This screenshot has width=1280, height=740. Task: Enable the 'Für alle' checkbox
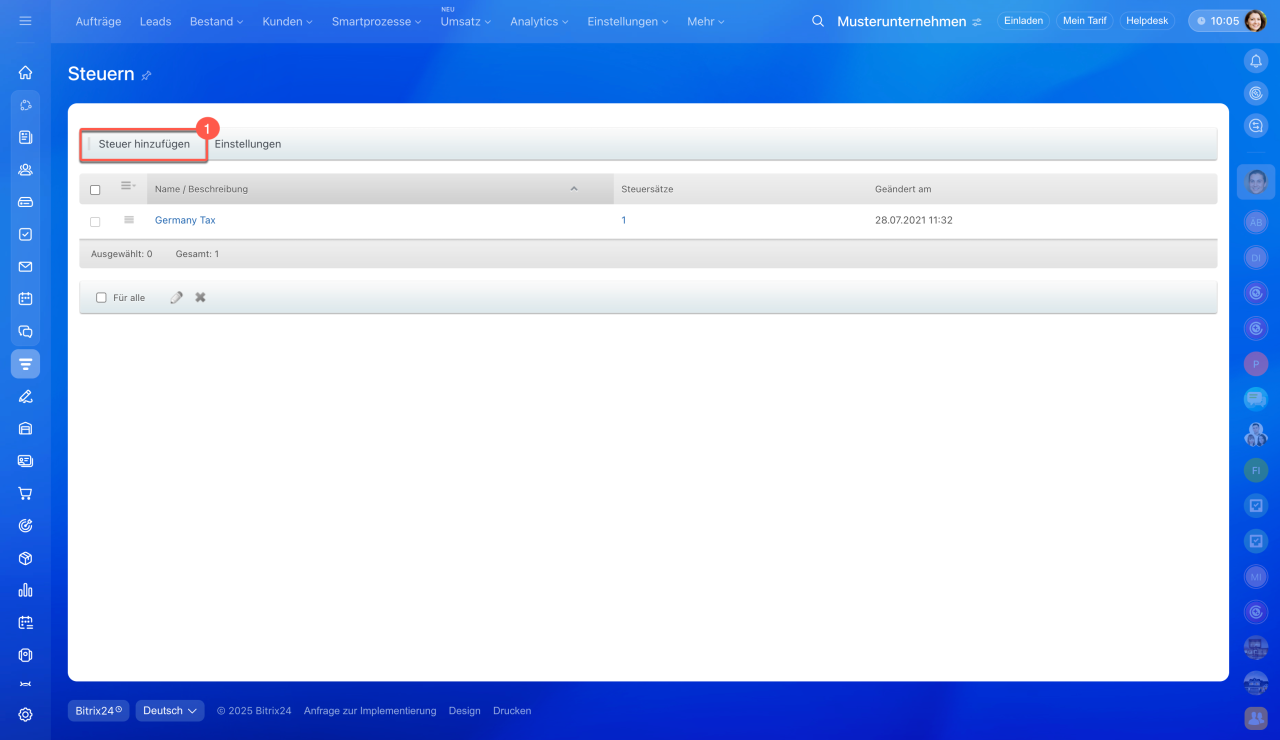pos(101,298)
